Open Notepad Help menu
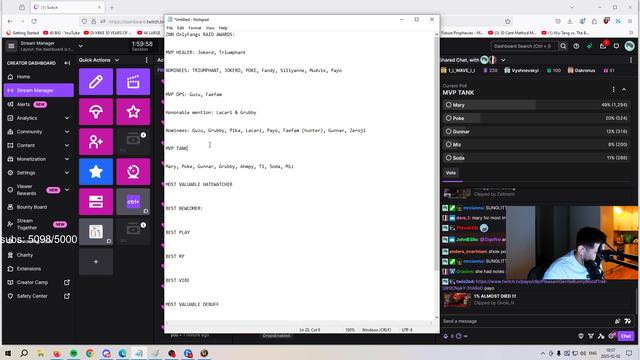The width and height of the screenshot is (640, 360). 223,28
